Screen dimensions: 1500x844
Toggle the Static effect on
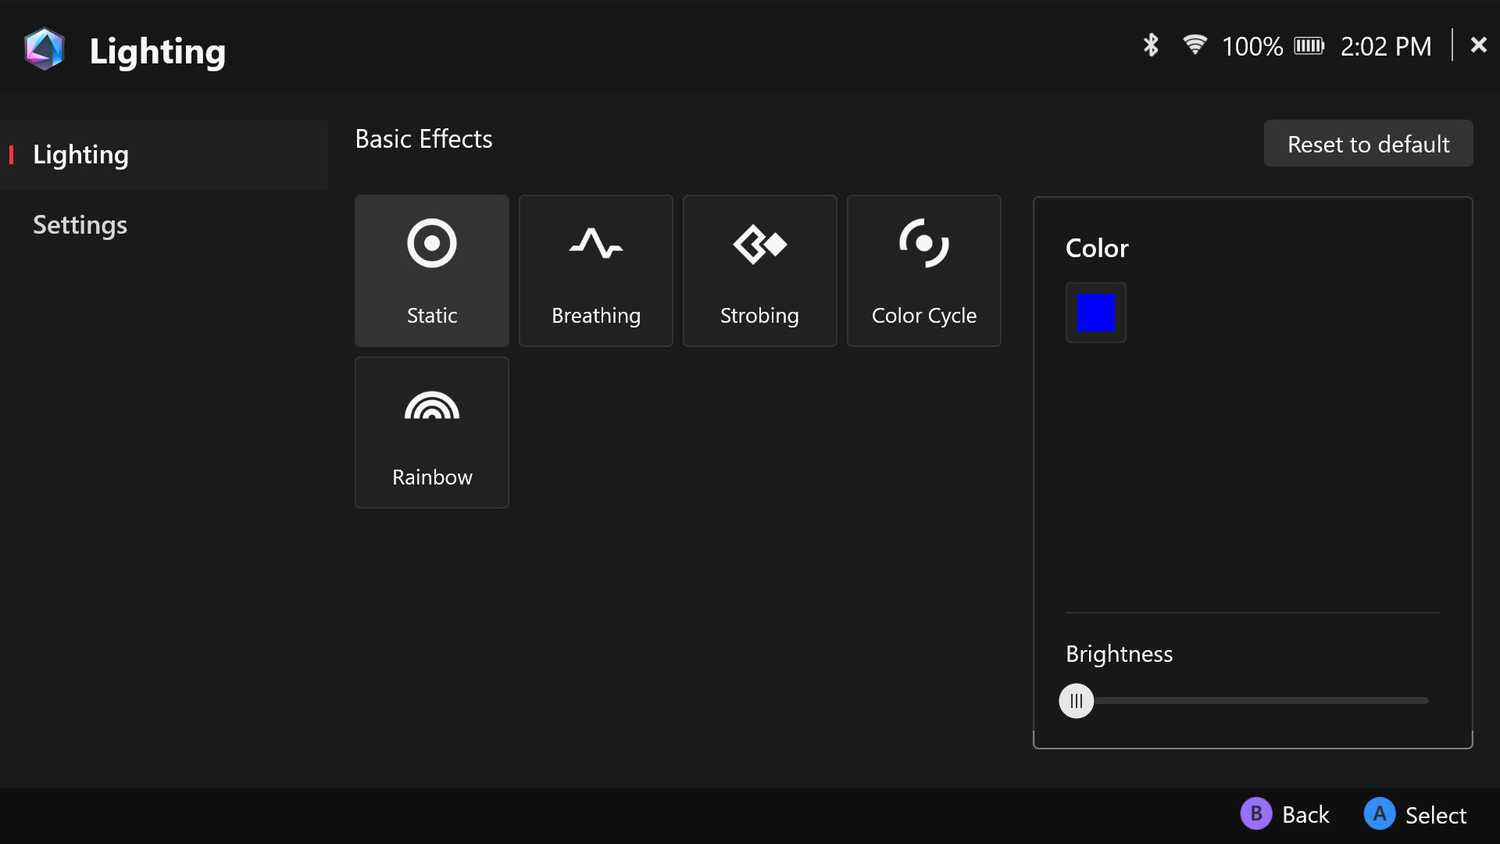pos(432,270)
